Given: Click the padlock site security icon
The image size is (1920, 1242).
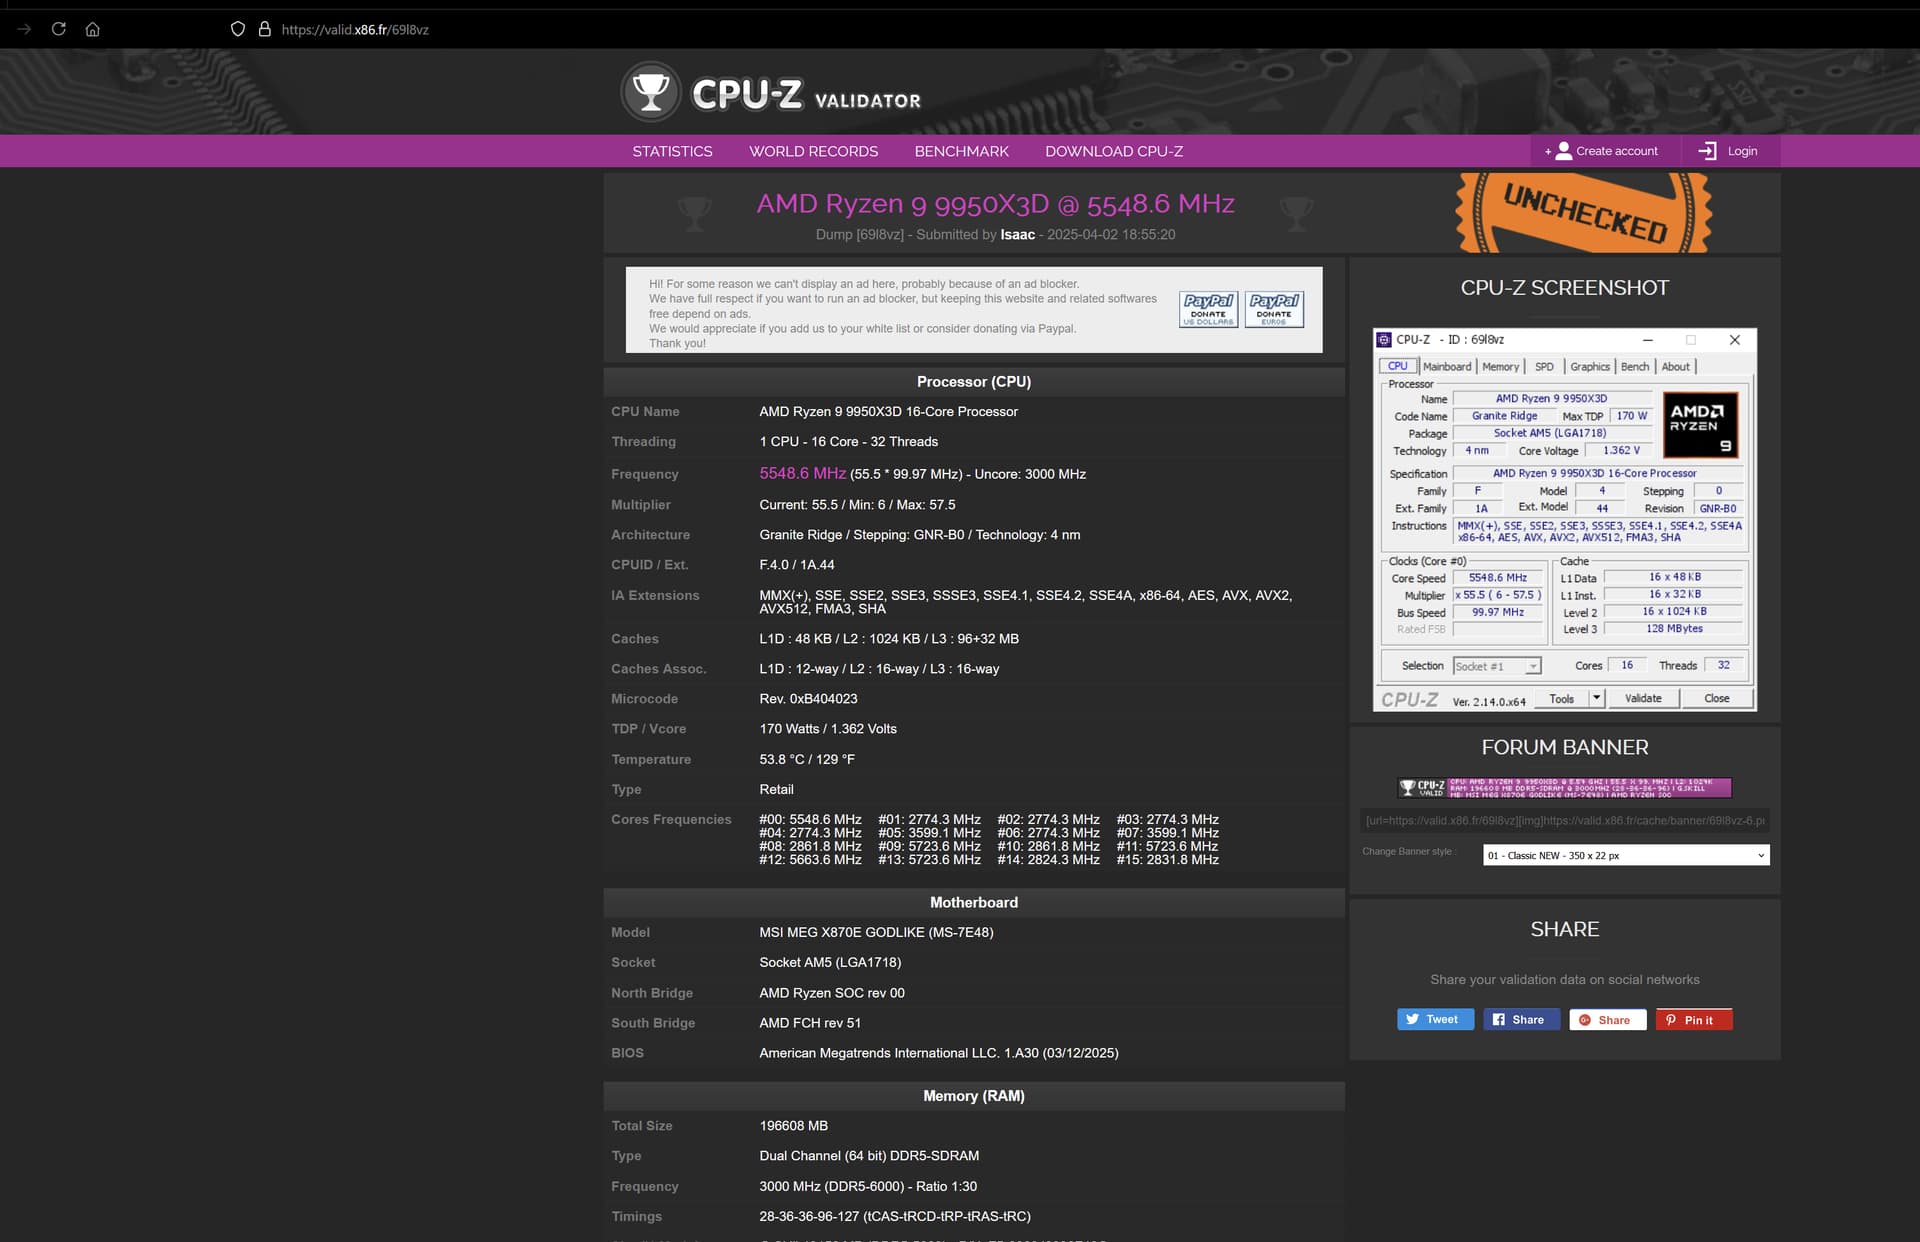Looking at the screenshot, I should coord(265,29).
